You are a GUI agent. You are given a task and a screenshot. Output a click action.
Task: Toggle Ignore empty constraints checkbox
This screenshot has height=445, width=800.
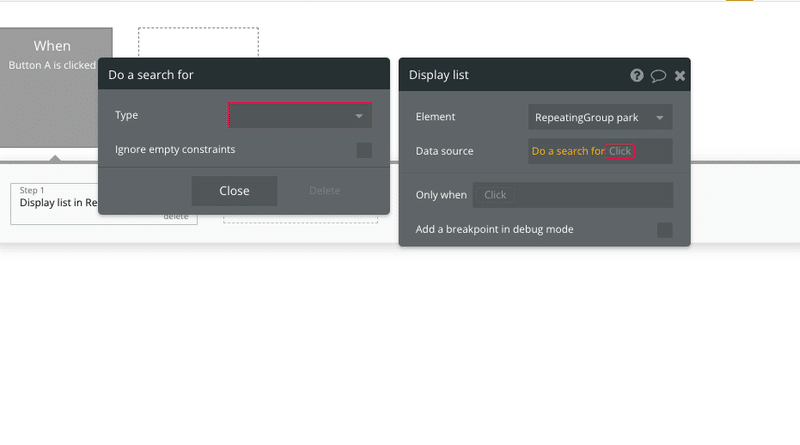tap(364, 150)
